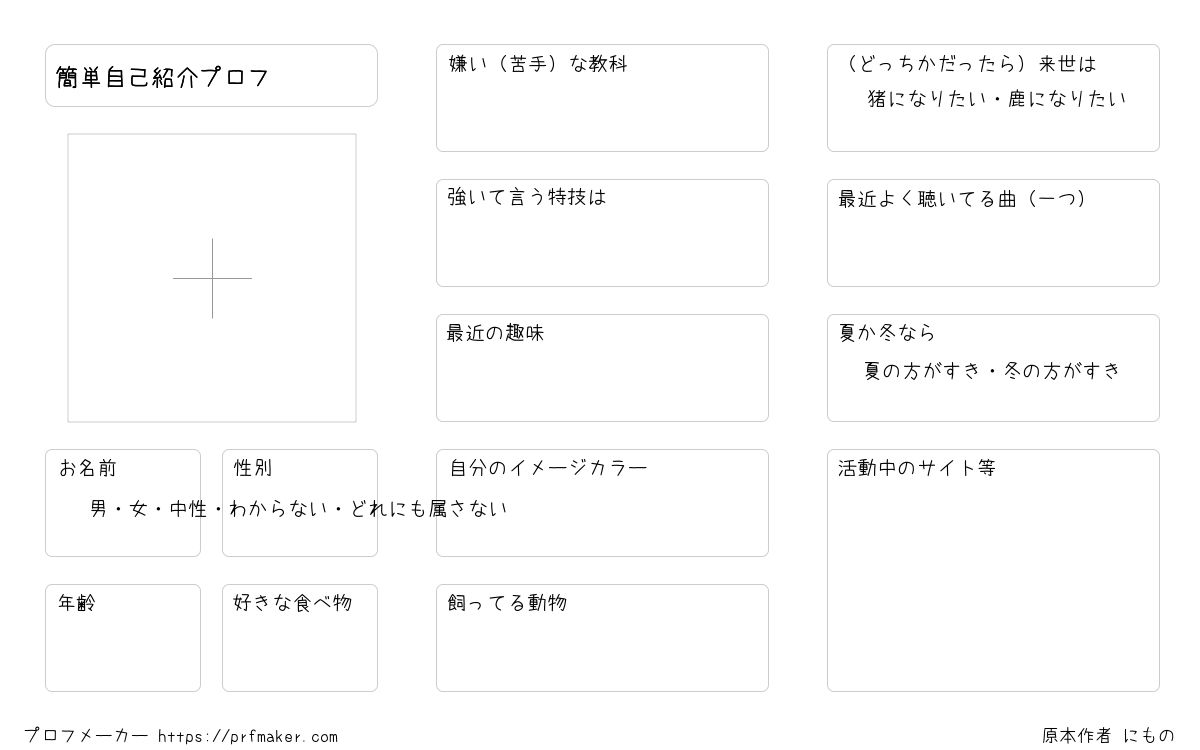
Task: Click the 年齢 field
Action: (123, 638)
